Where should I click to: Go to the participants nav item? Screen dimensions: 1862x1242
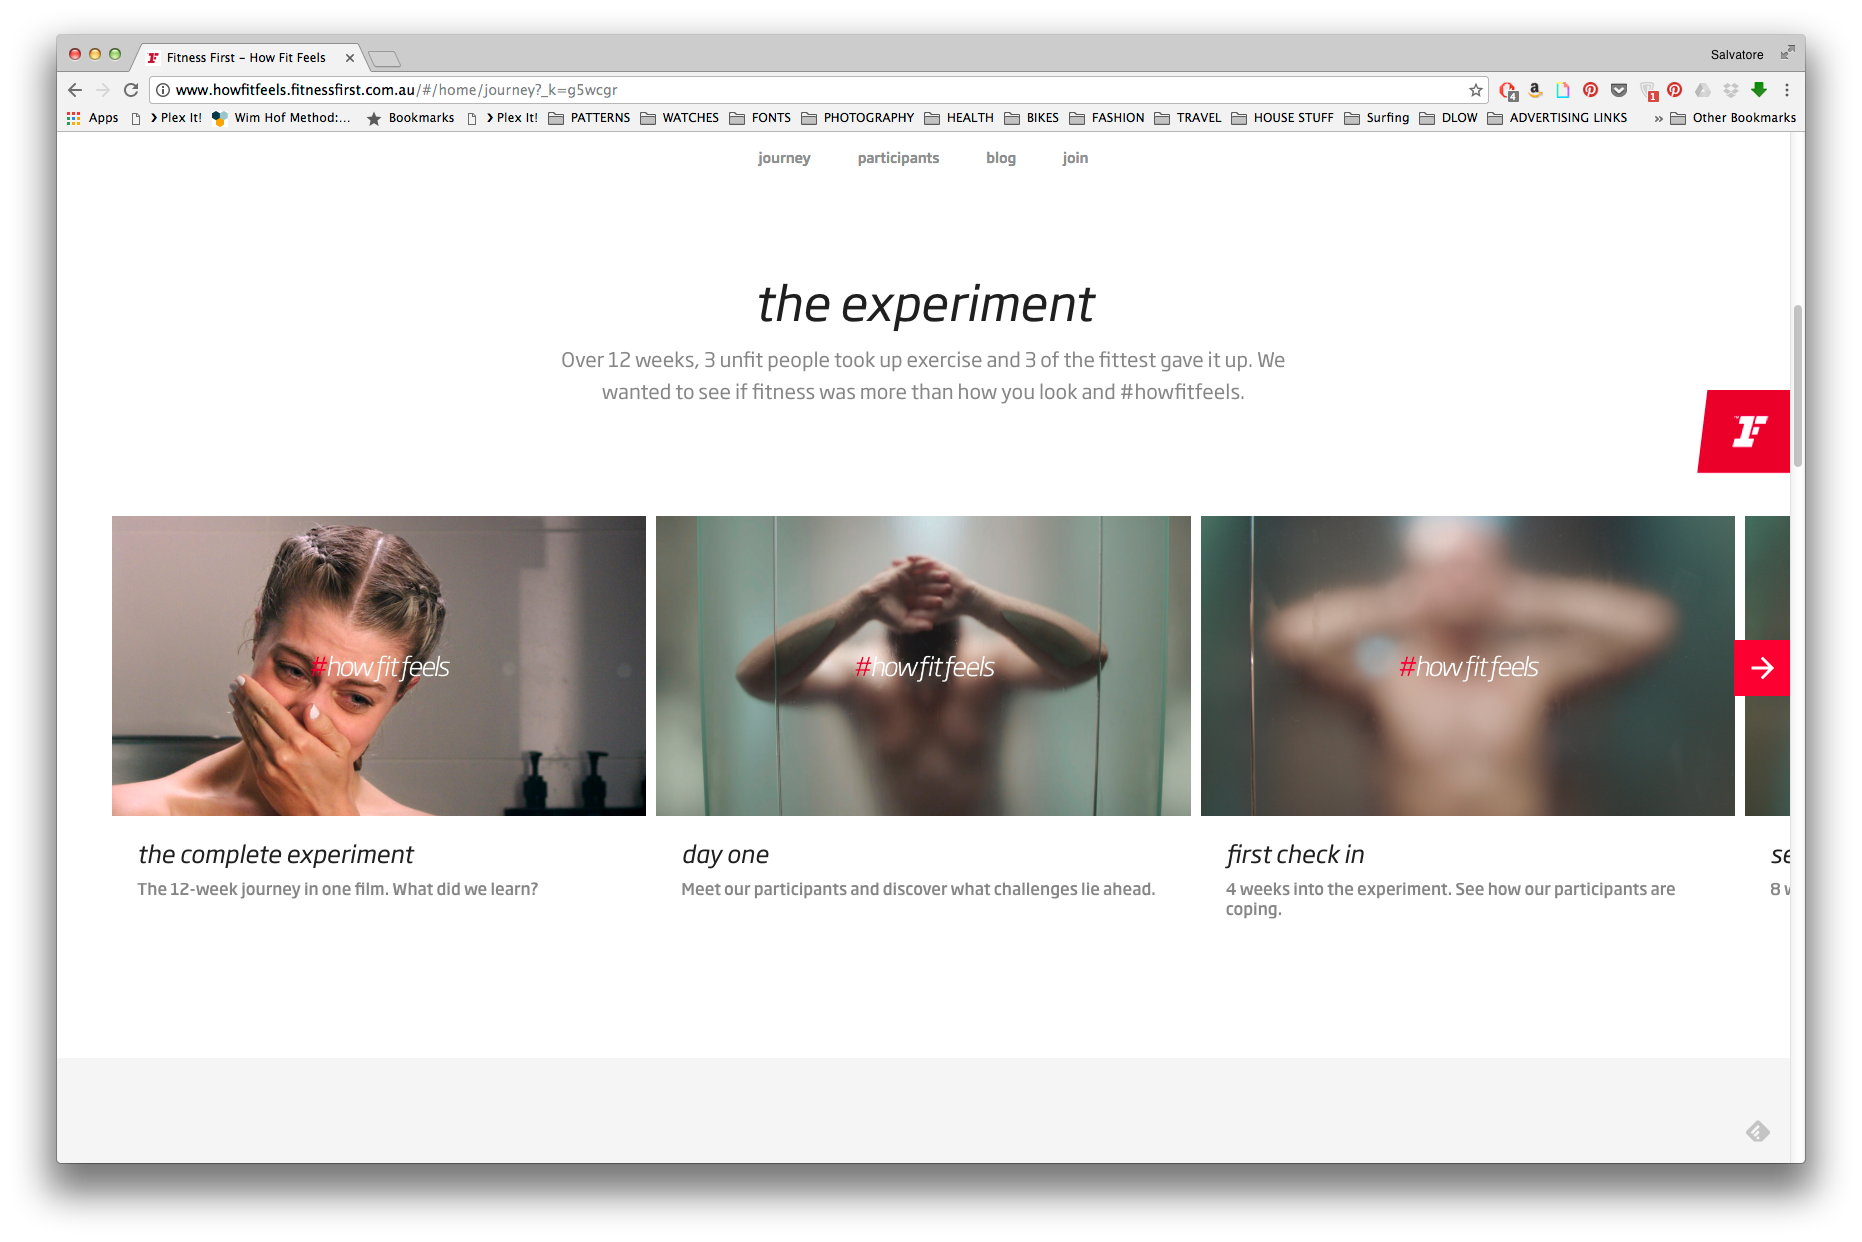coord(898,158)
